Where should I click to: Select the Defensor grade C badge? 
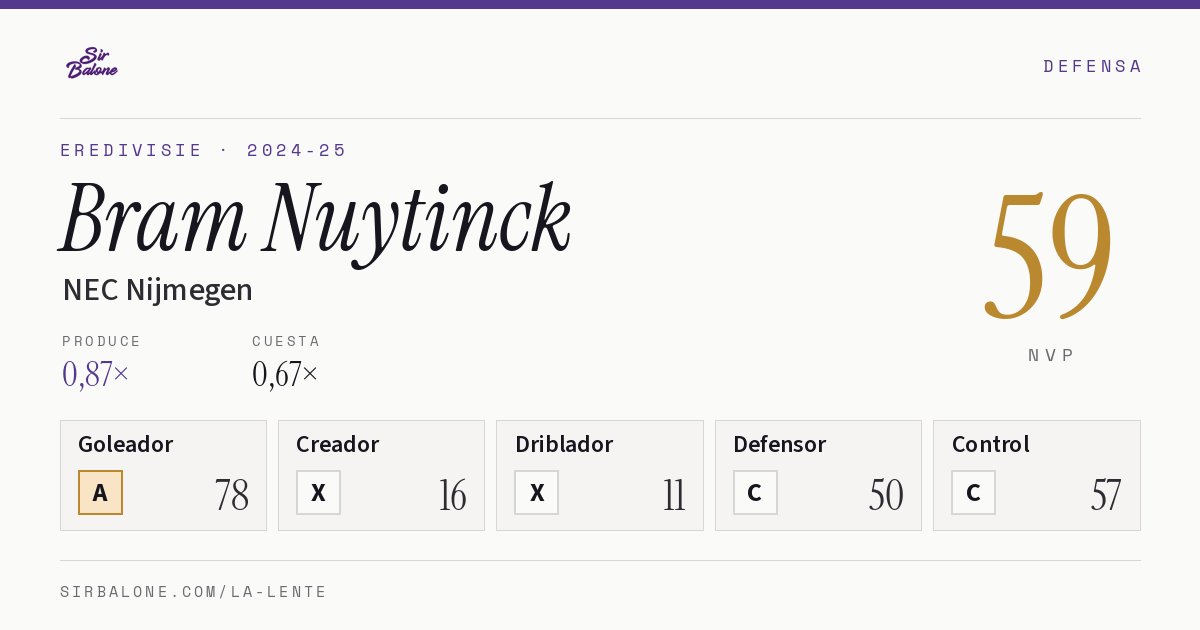755,492
